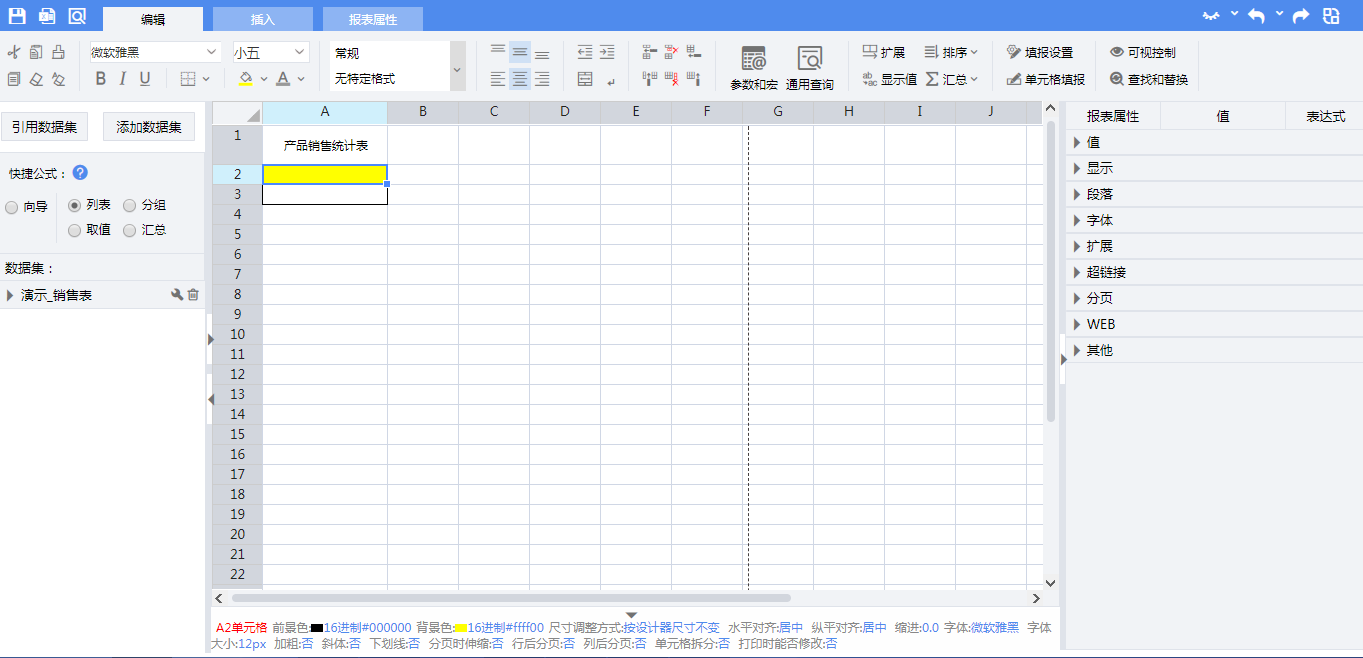
Task: Click the 添加数据集 button
Action: pyautogui.click(x=149, y=127)
